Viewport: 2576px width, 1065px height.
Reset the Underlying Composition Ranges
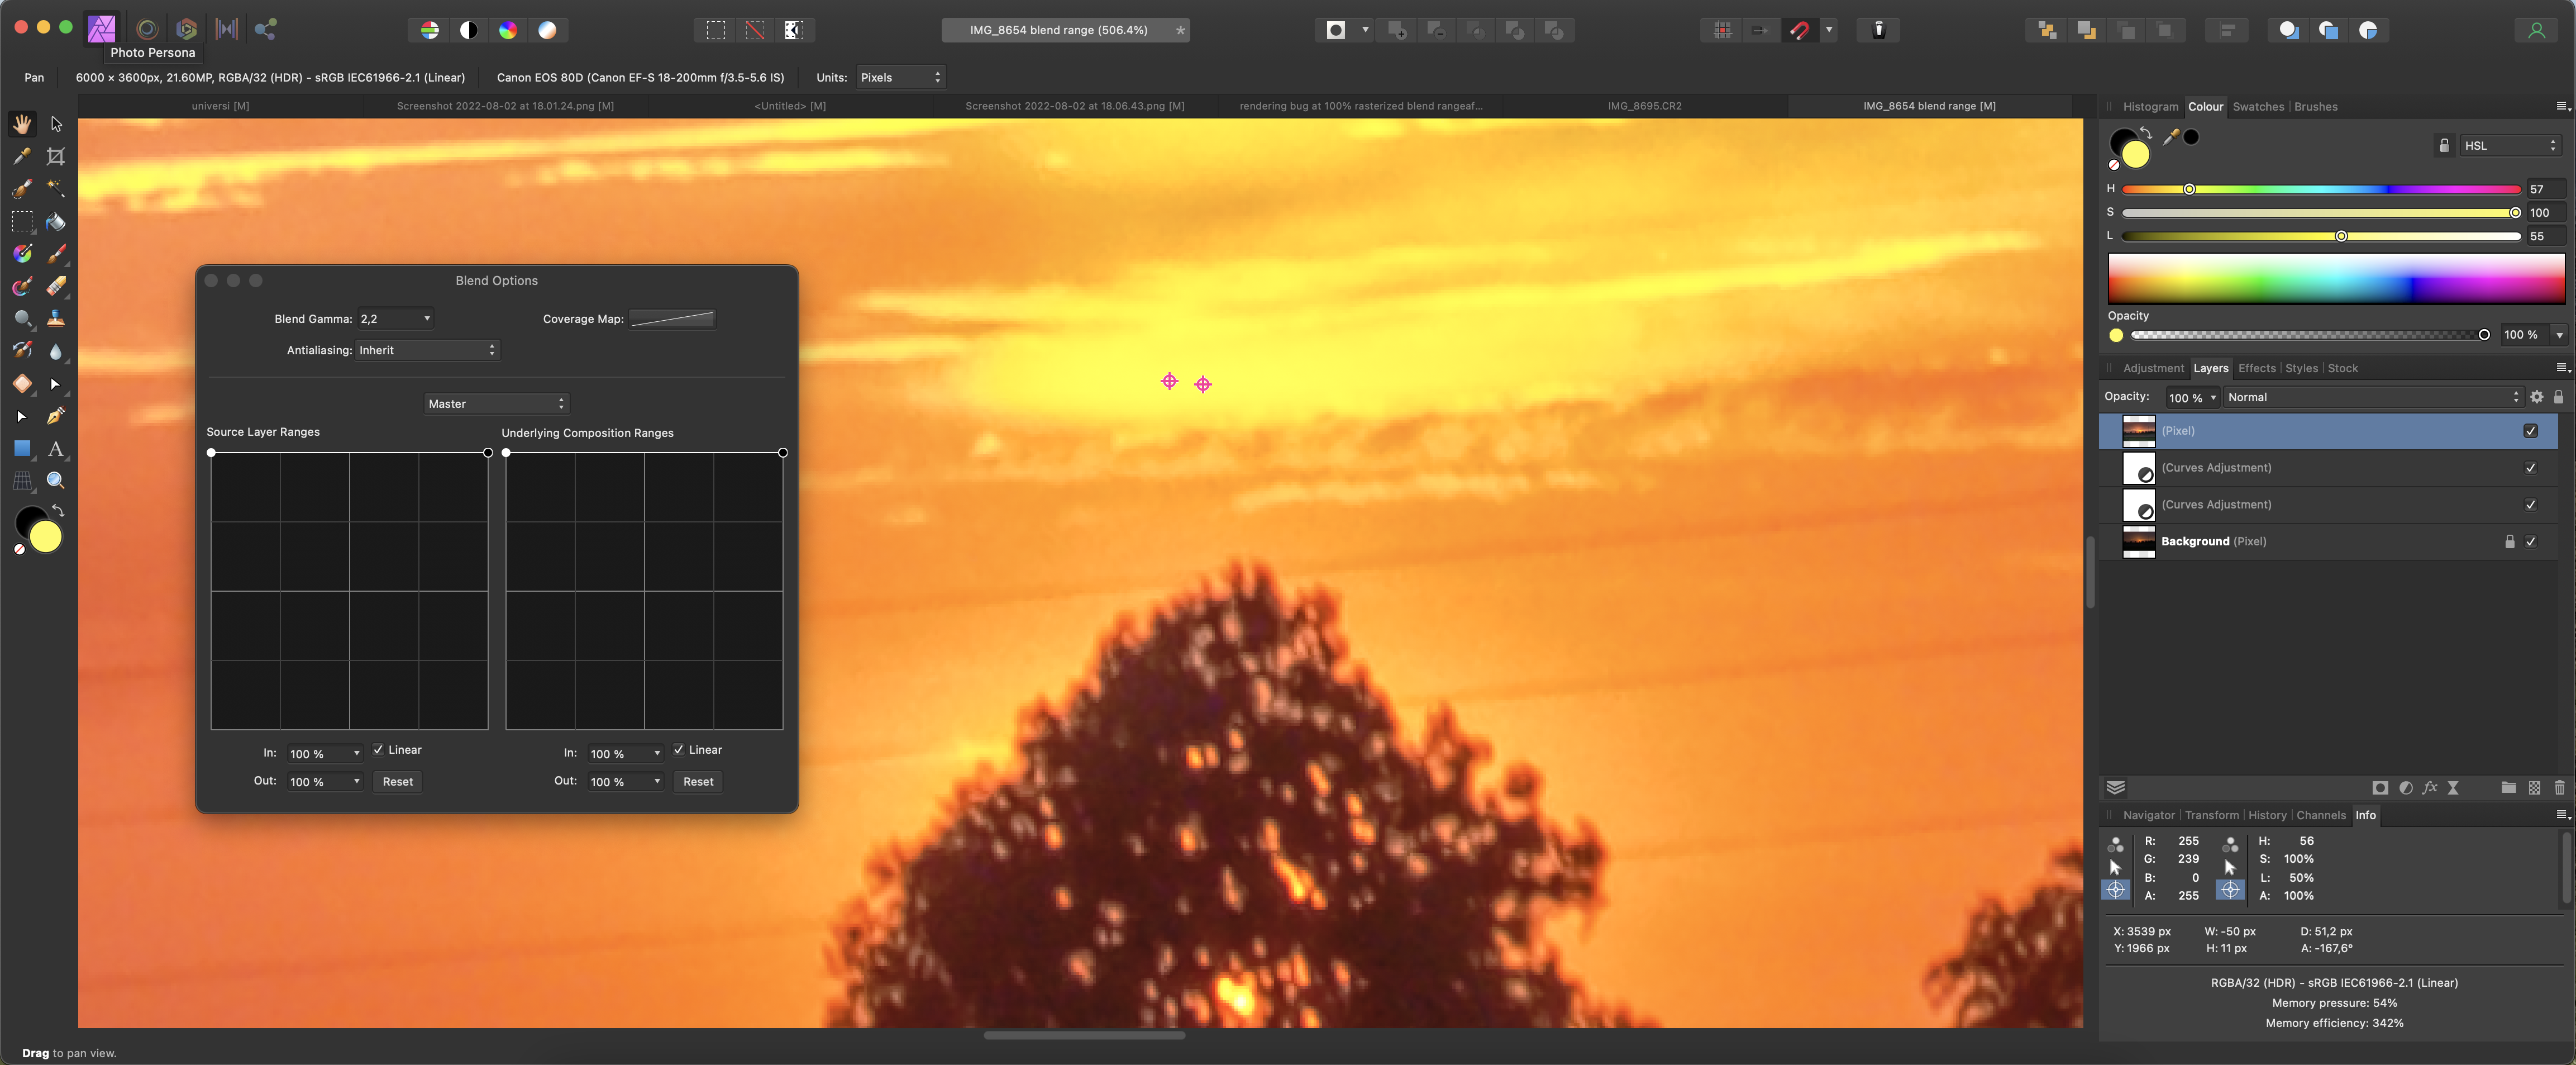698,781
